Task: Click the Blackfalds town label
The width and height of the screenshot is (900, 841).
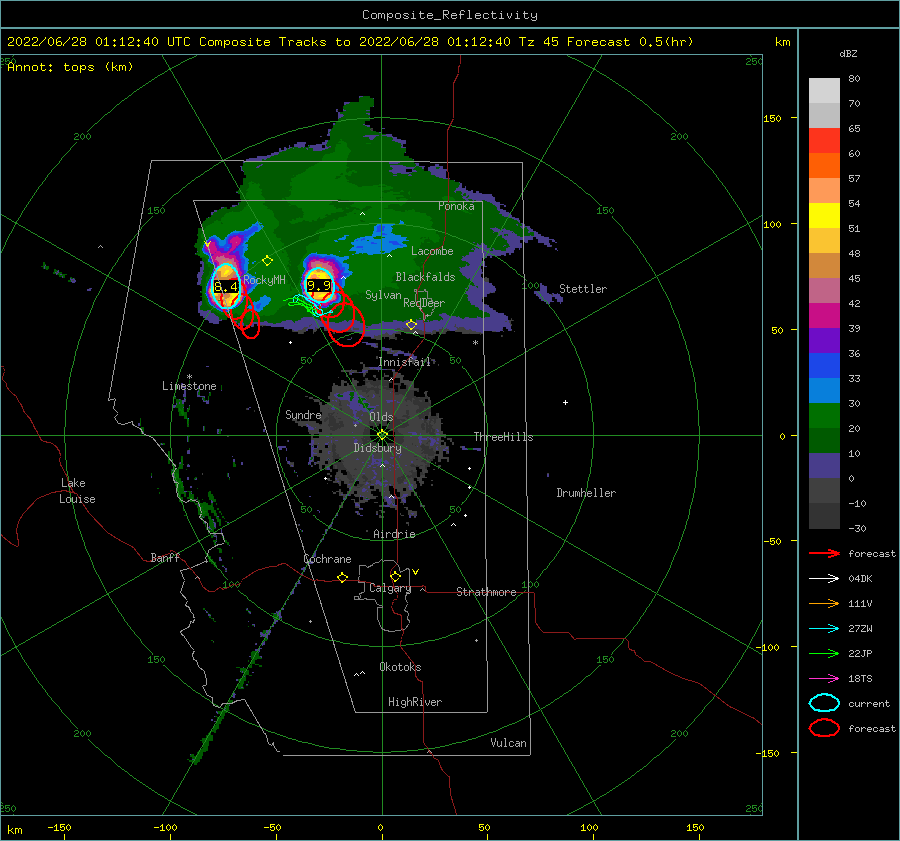Action: click(x=425, y=277)
